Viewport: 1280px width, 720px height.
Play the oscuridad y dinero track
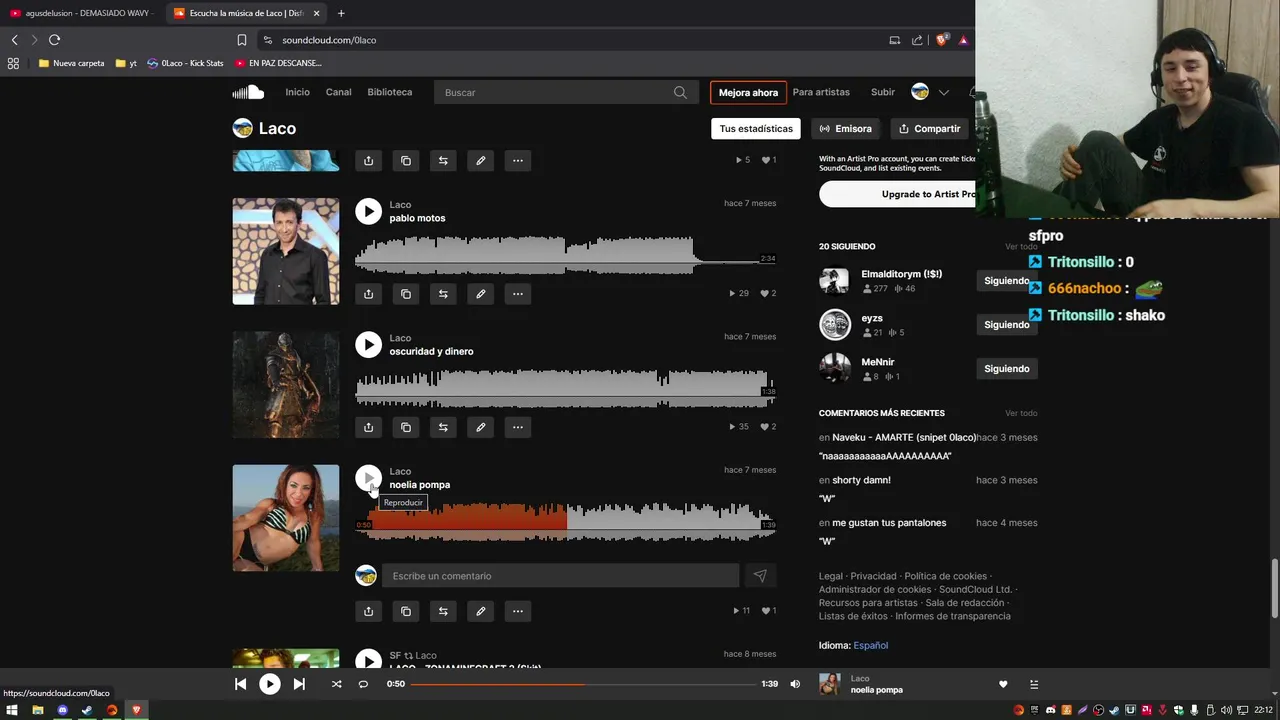pos(368,344)
